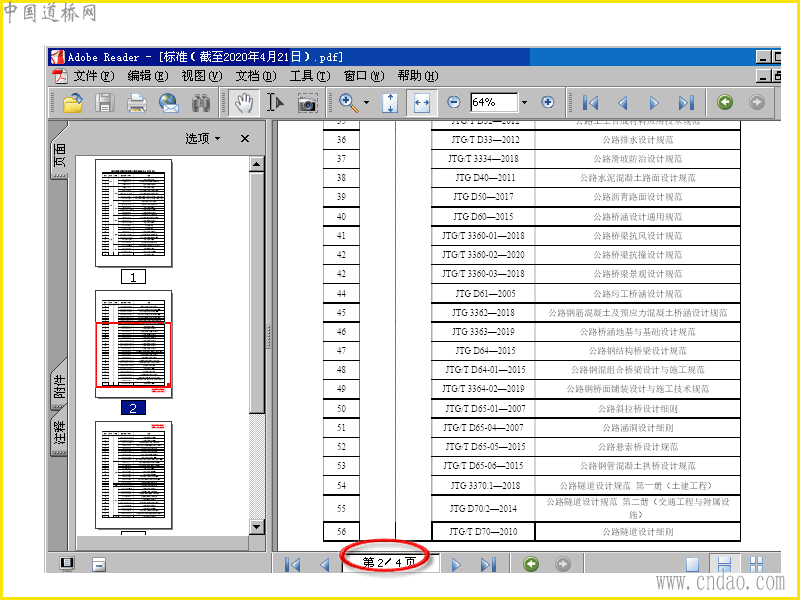Screen dimensions: 800x600
Task: Click cell JTG/T D70—2010
Action: [483, 532]
